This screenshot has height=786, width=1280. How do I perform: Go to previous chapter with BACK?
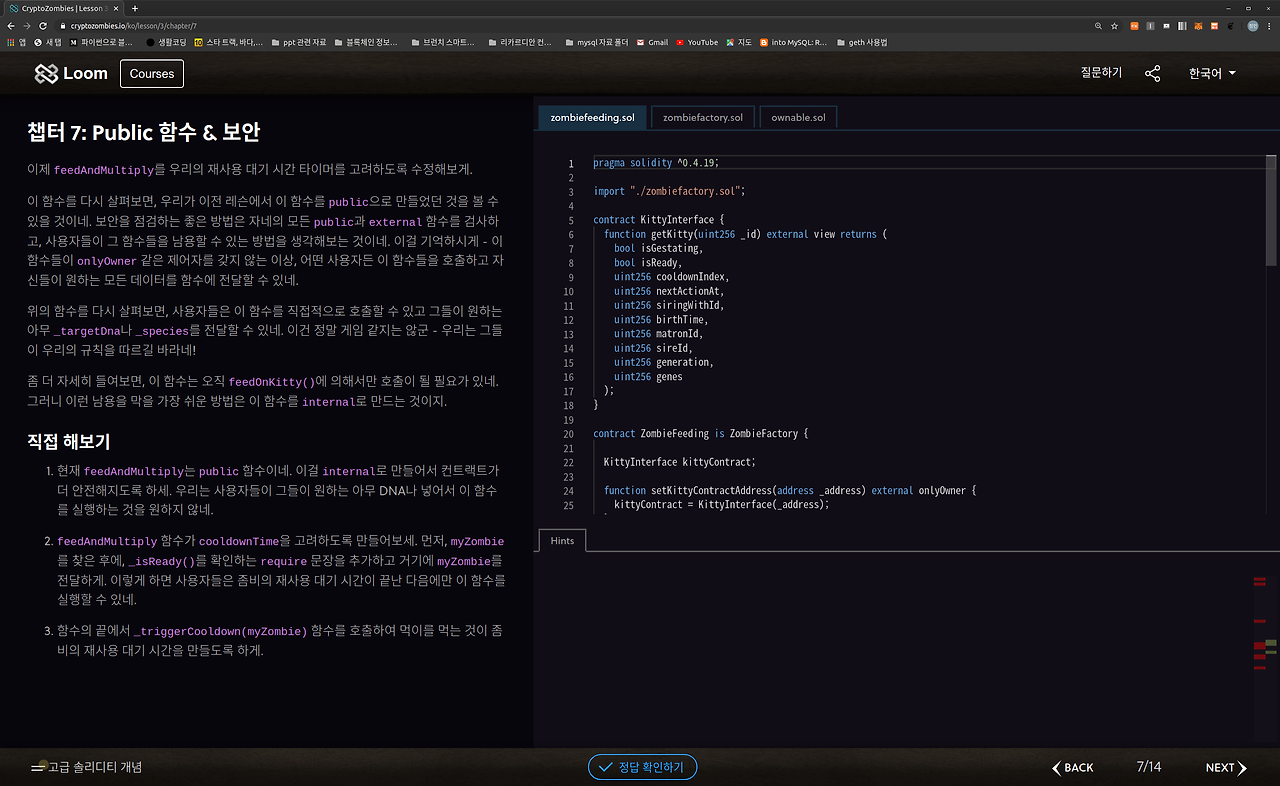1073,767
